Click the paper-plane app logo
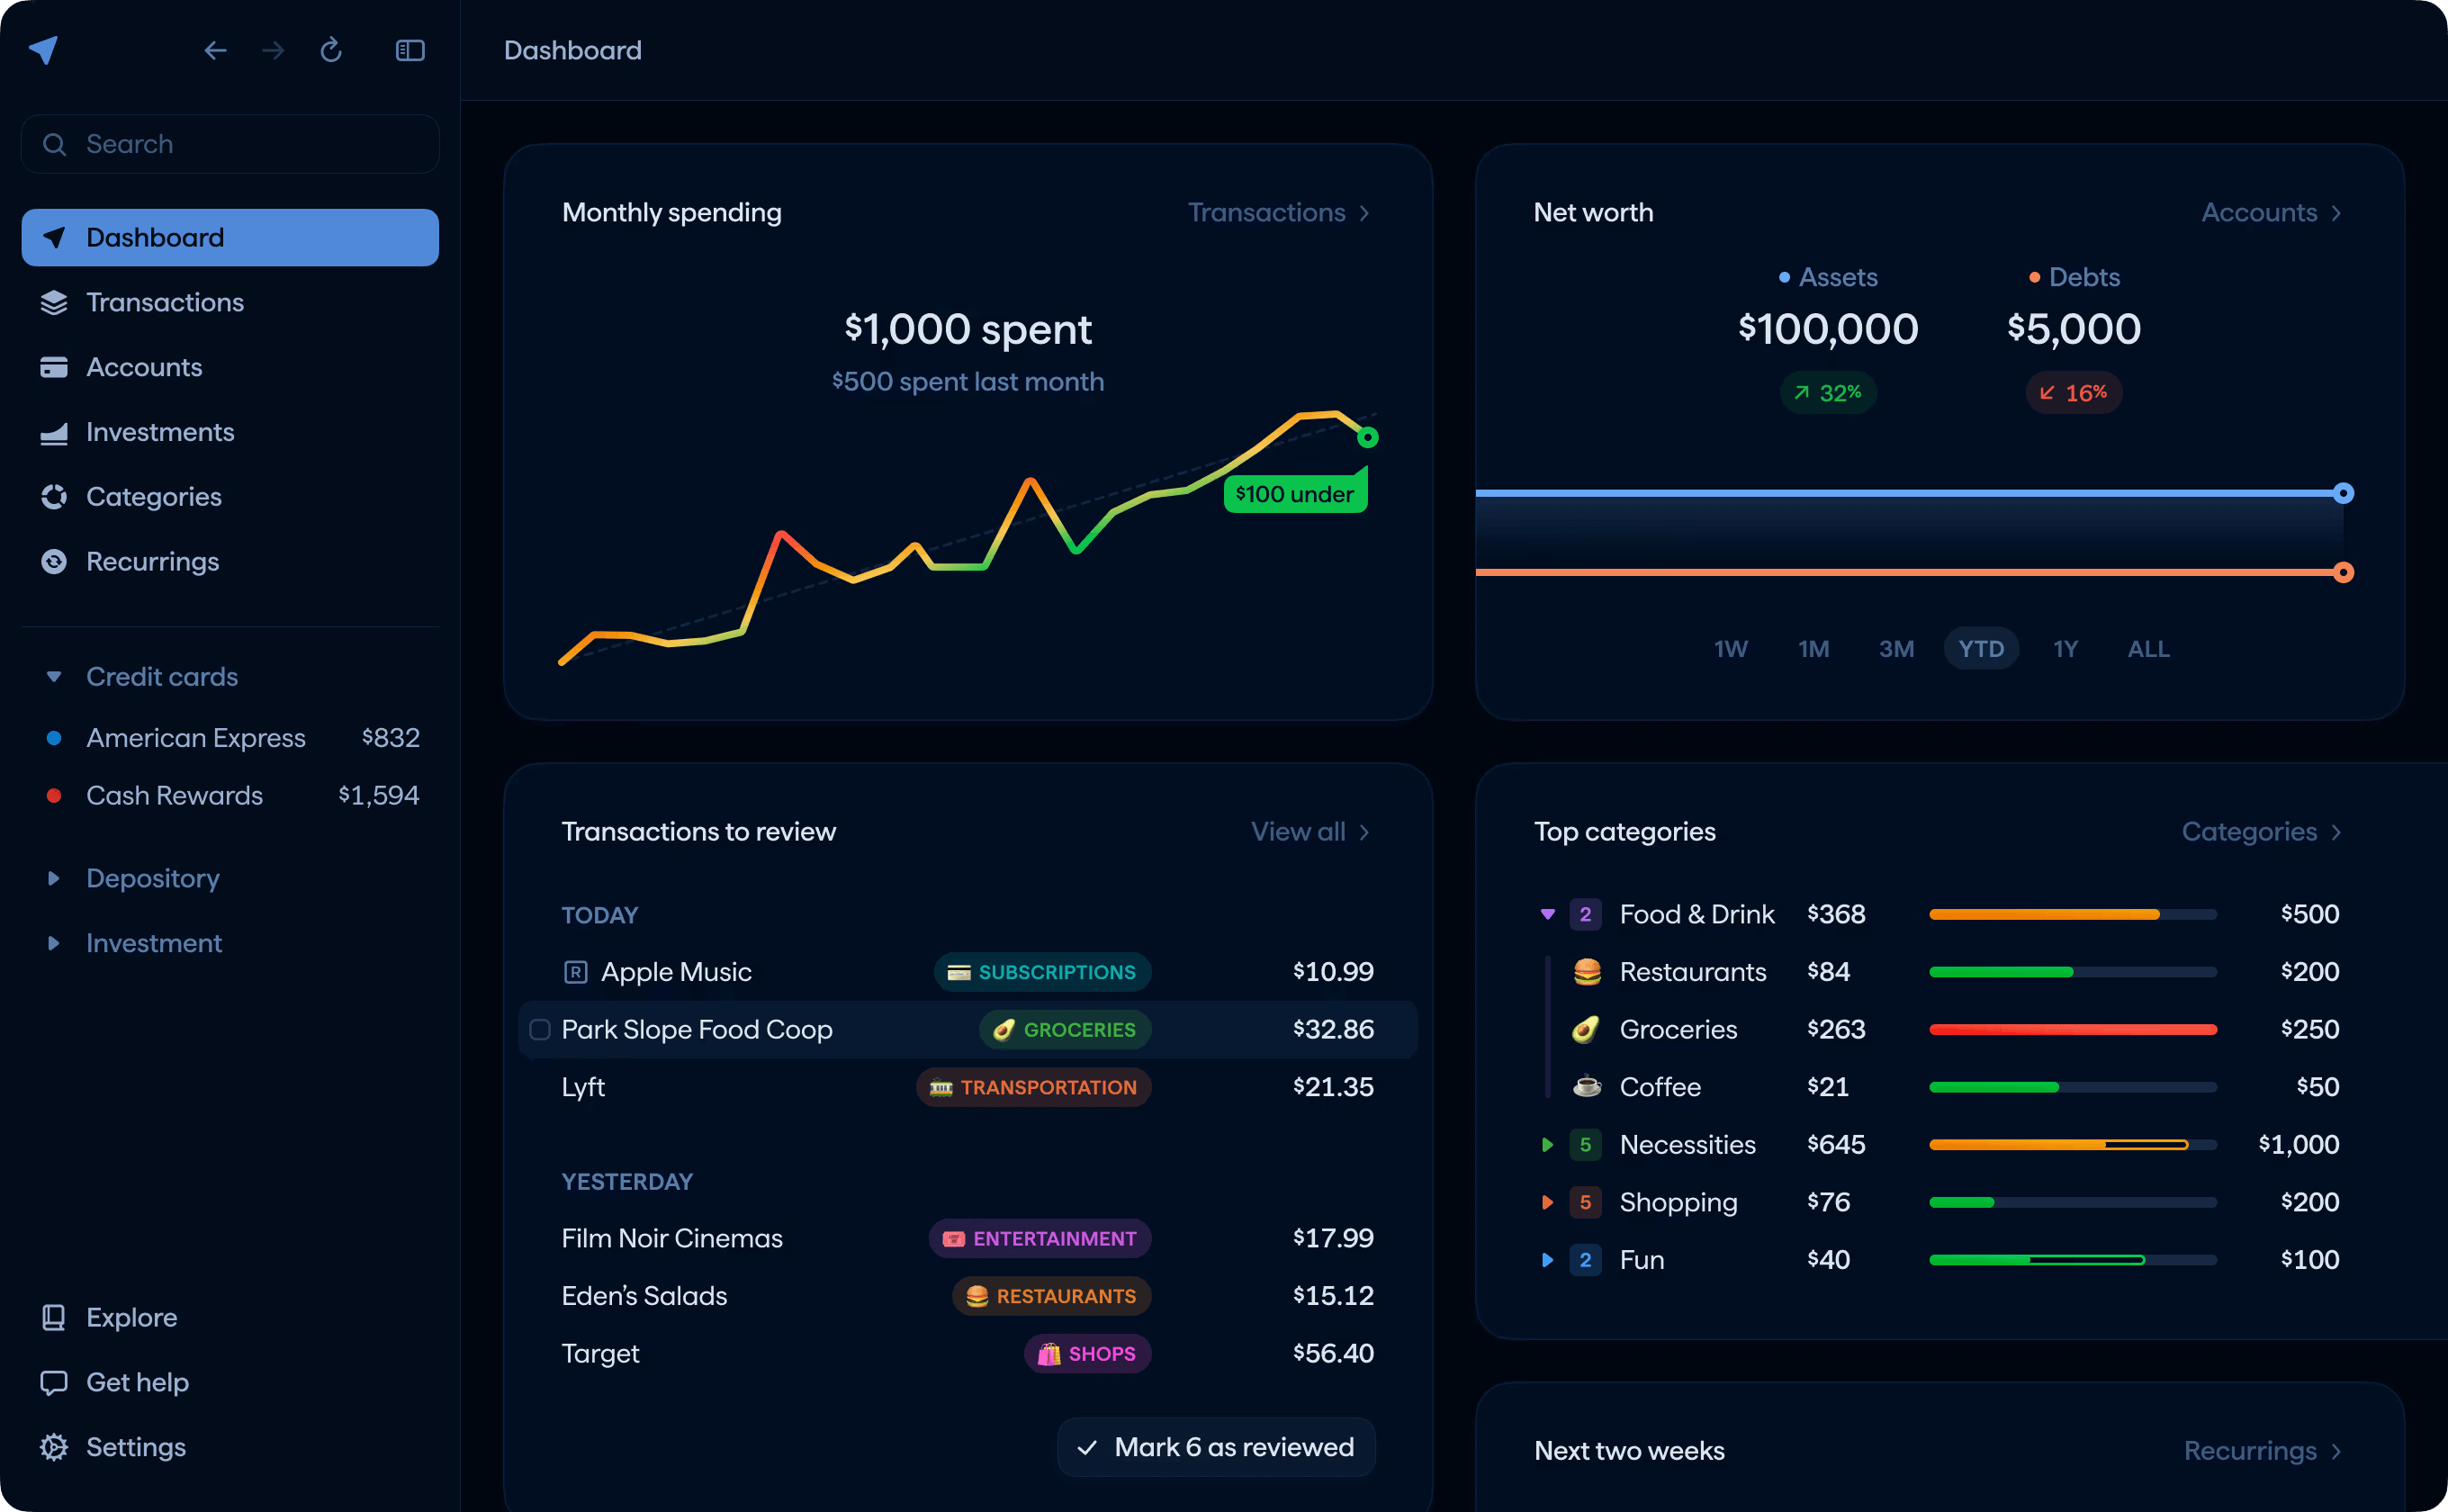This screenshot has height=1512, width=2448. [x=44, y=50]
